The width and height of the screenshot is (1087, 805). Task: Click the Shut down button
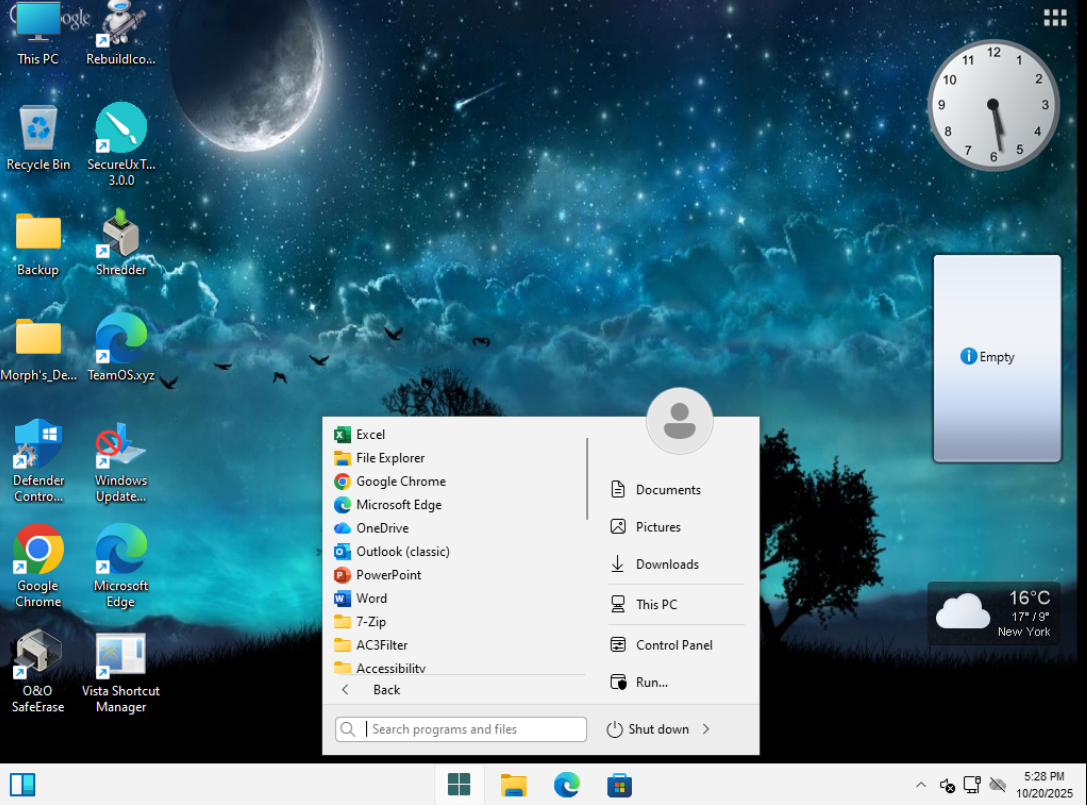point(648,729)
